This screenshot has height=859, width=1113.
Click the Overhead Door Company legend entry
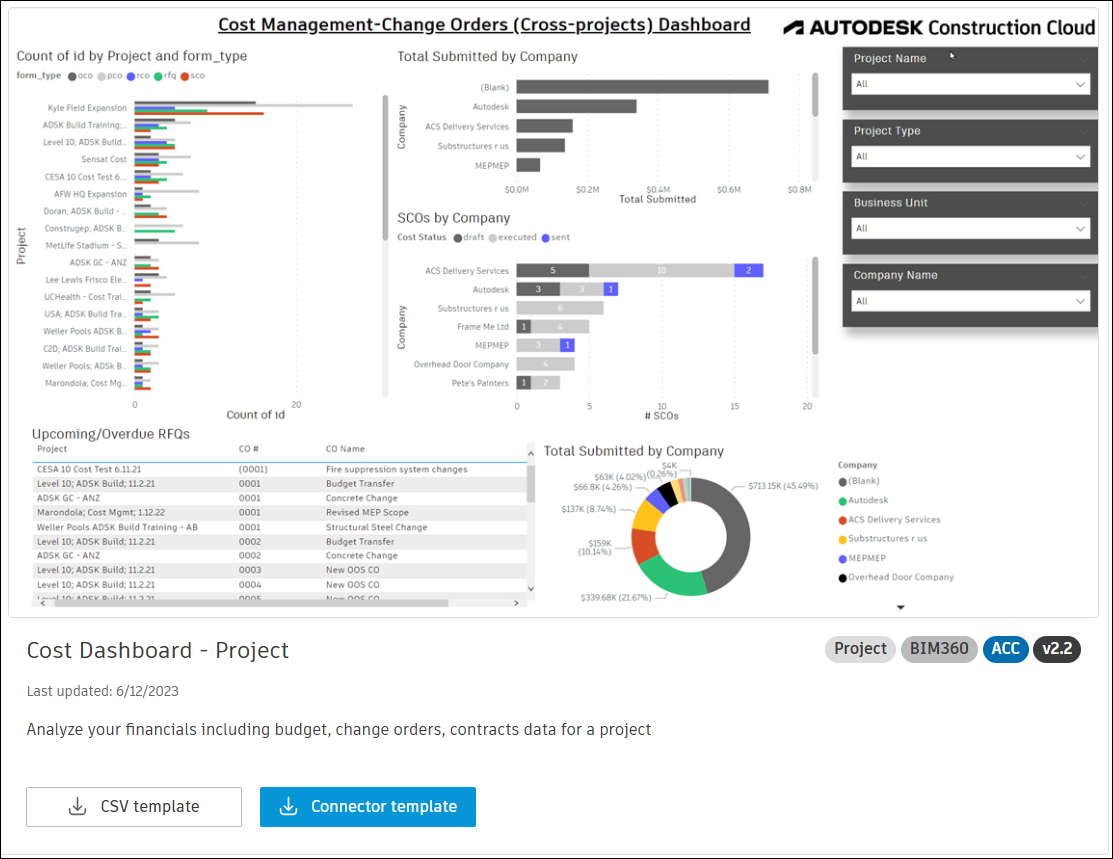click(897, 577)
